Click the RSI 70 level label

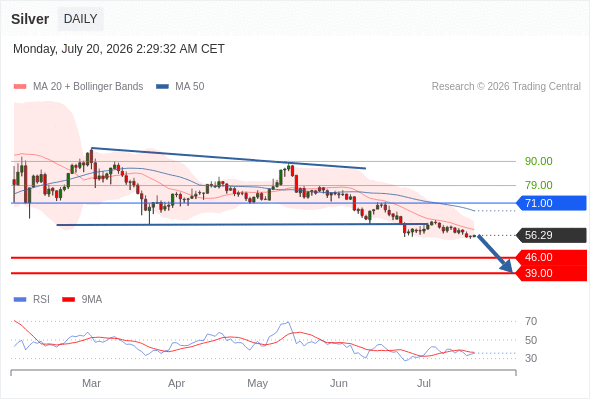531,321
